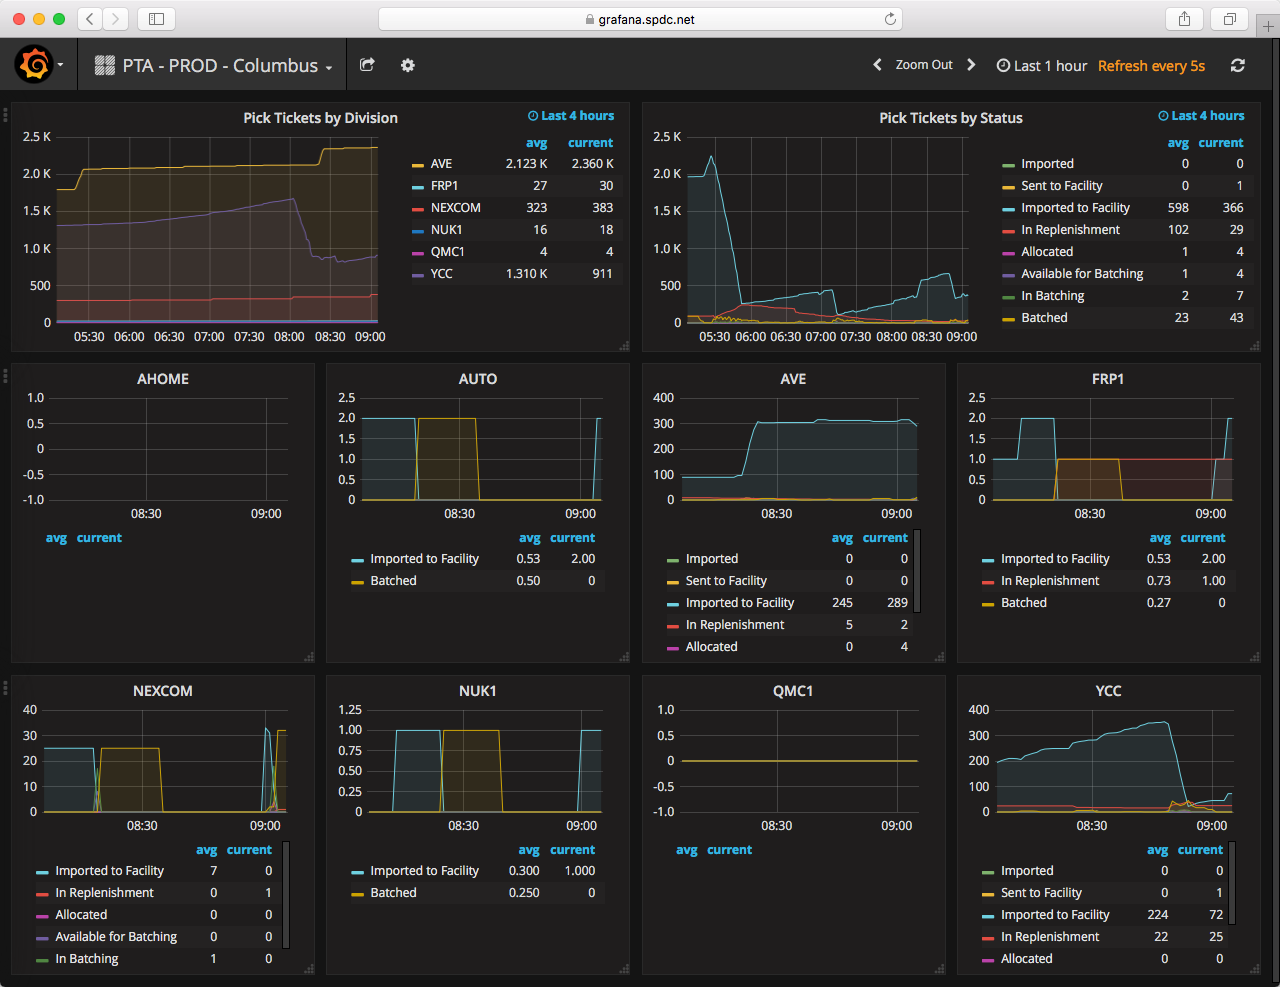This screenshot has width=1280, height=987.
Task: Click yellow AVE color swatch in Division legend
Action: click(418, 165)
